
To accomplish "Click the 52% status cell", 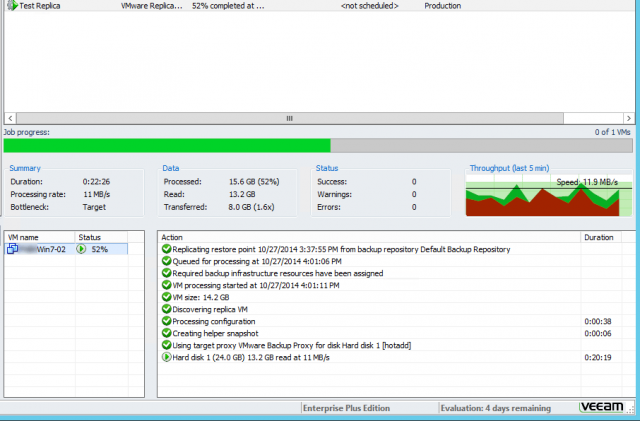I will coord(100,249).
